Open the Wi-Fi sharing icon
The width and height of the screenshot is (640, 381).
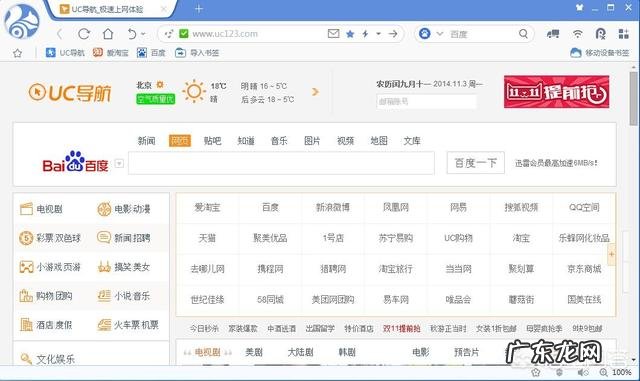(577, 34)
